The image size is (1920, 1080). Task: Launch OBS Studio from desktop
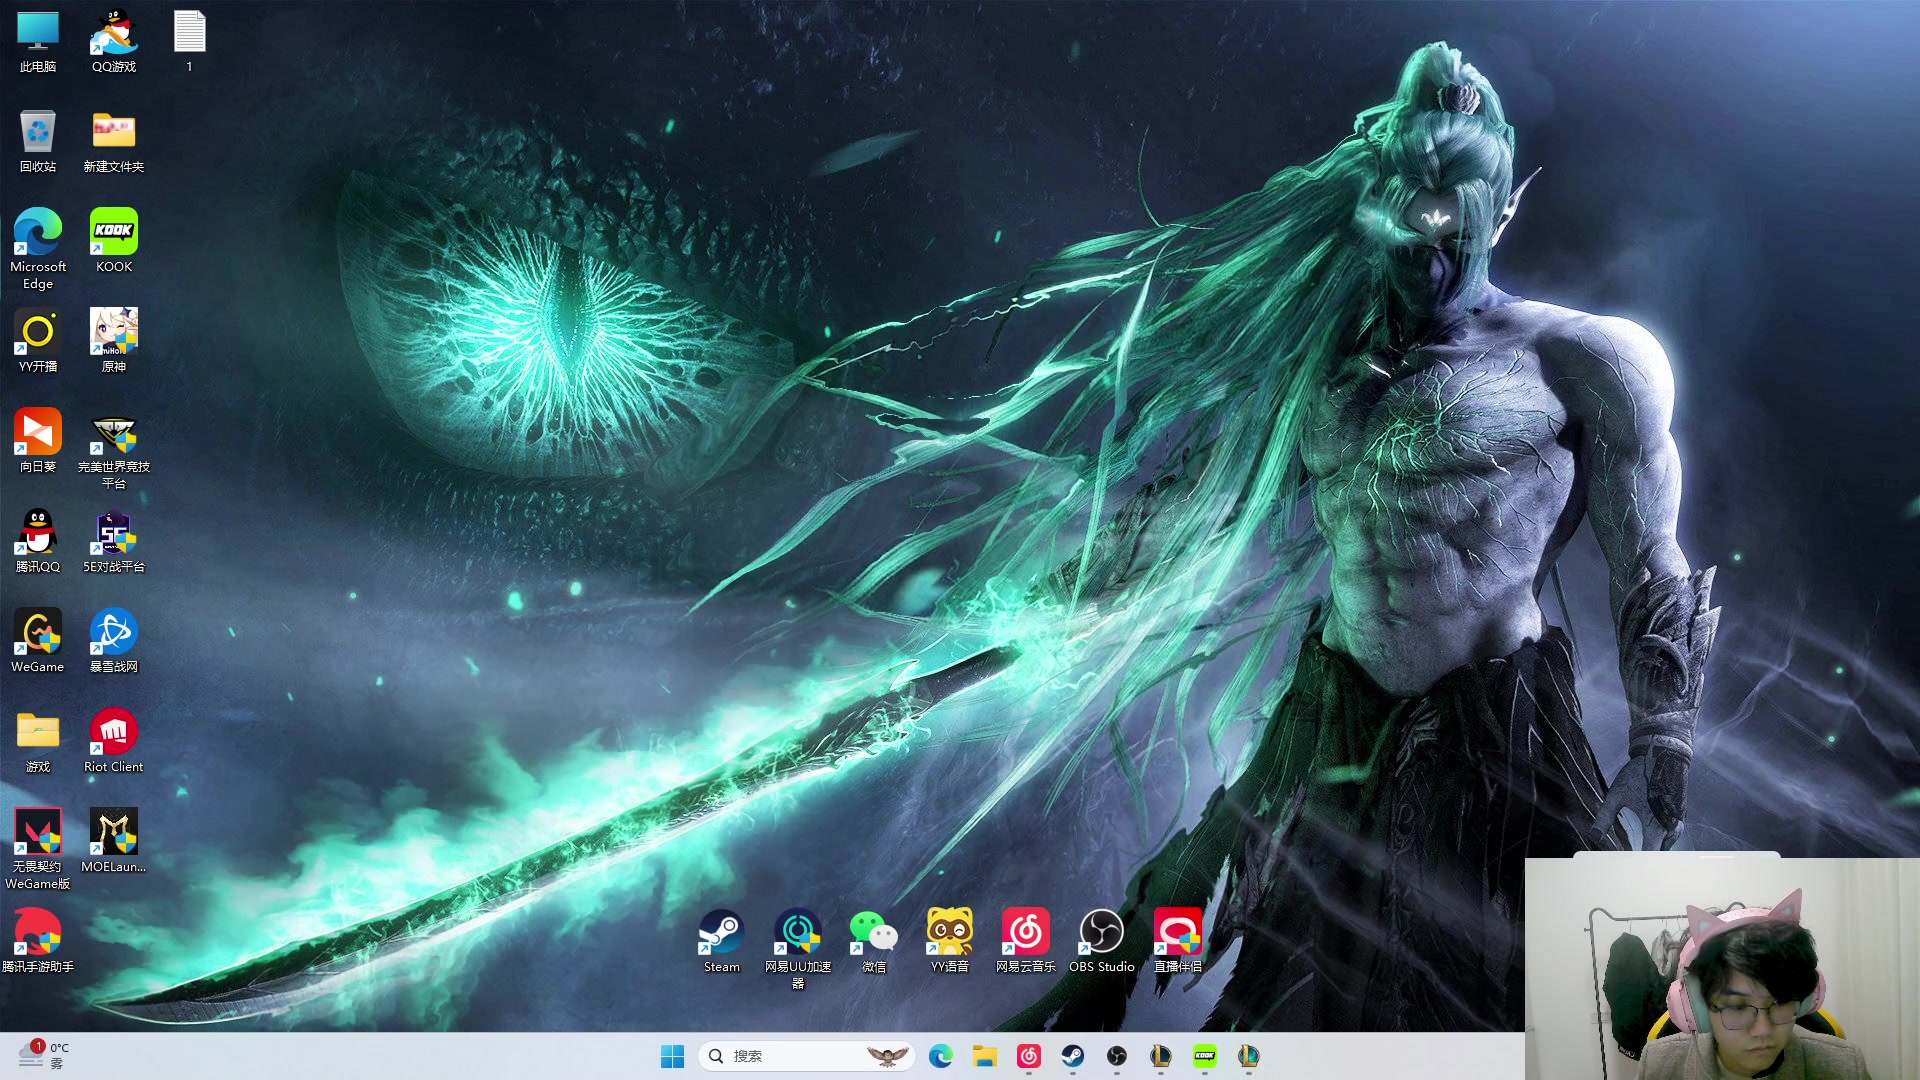(x=1101, y=933)
